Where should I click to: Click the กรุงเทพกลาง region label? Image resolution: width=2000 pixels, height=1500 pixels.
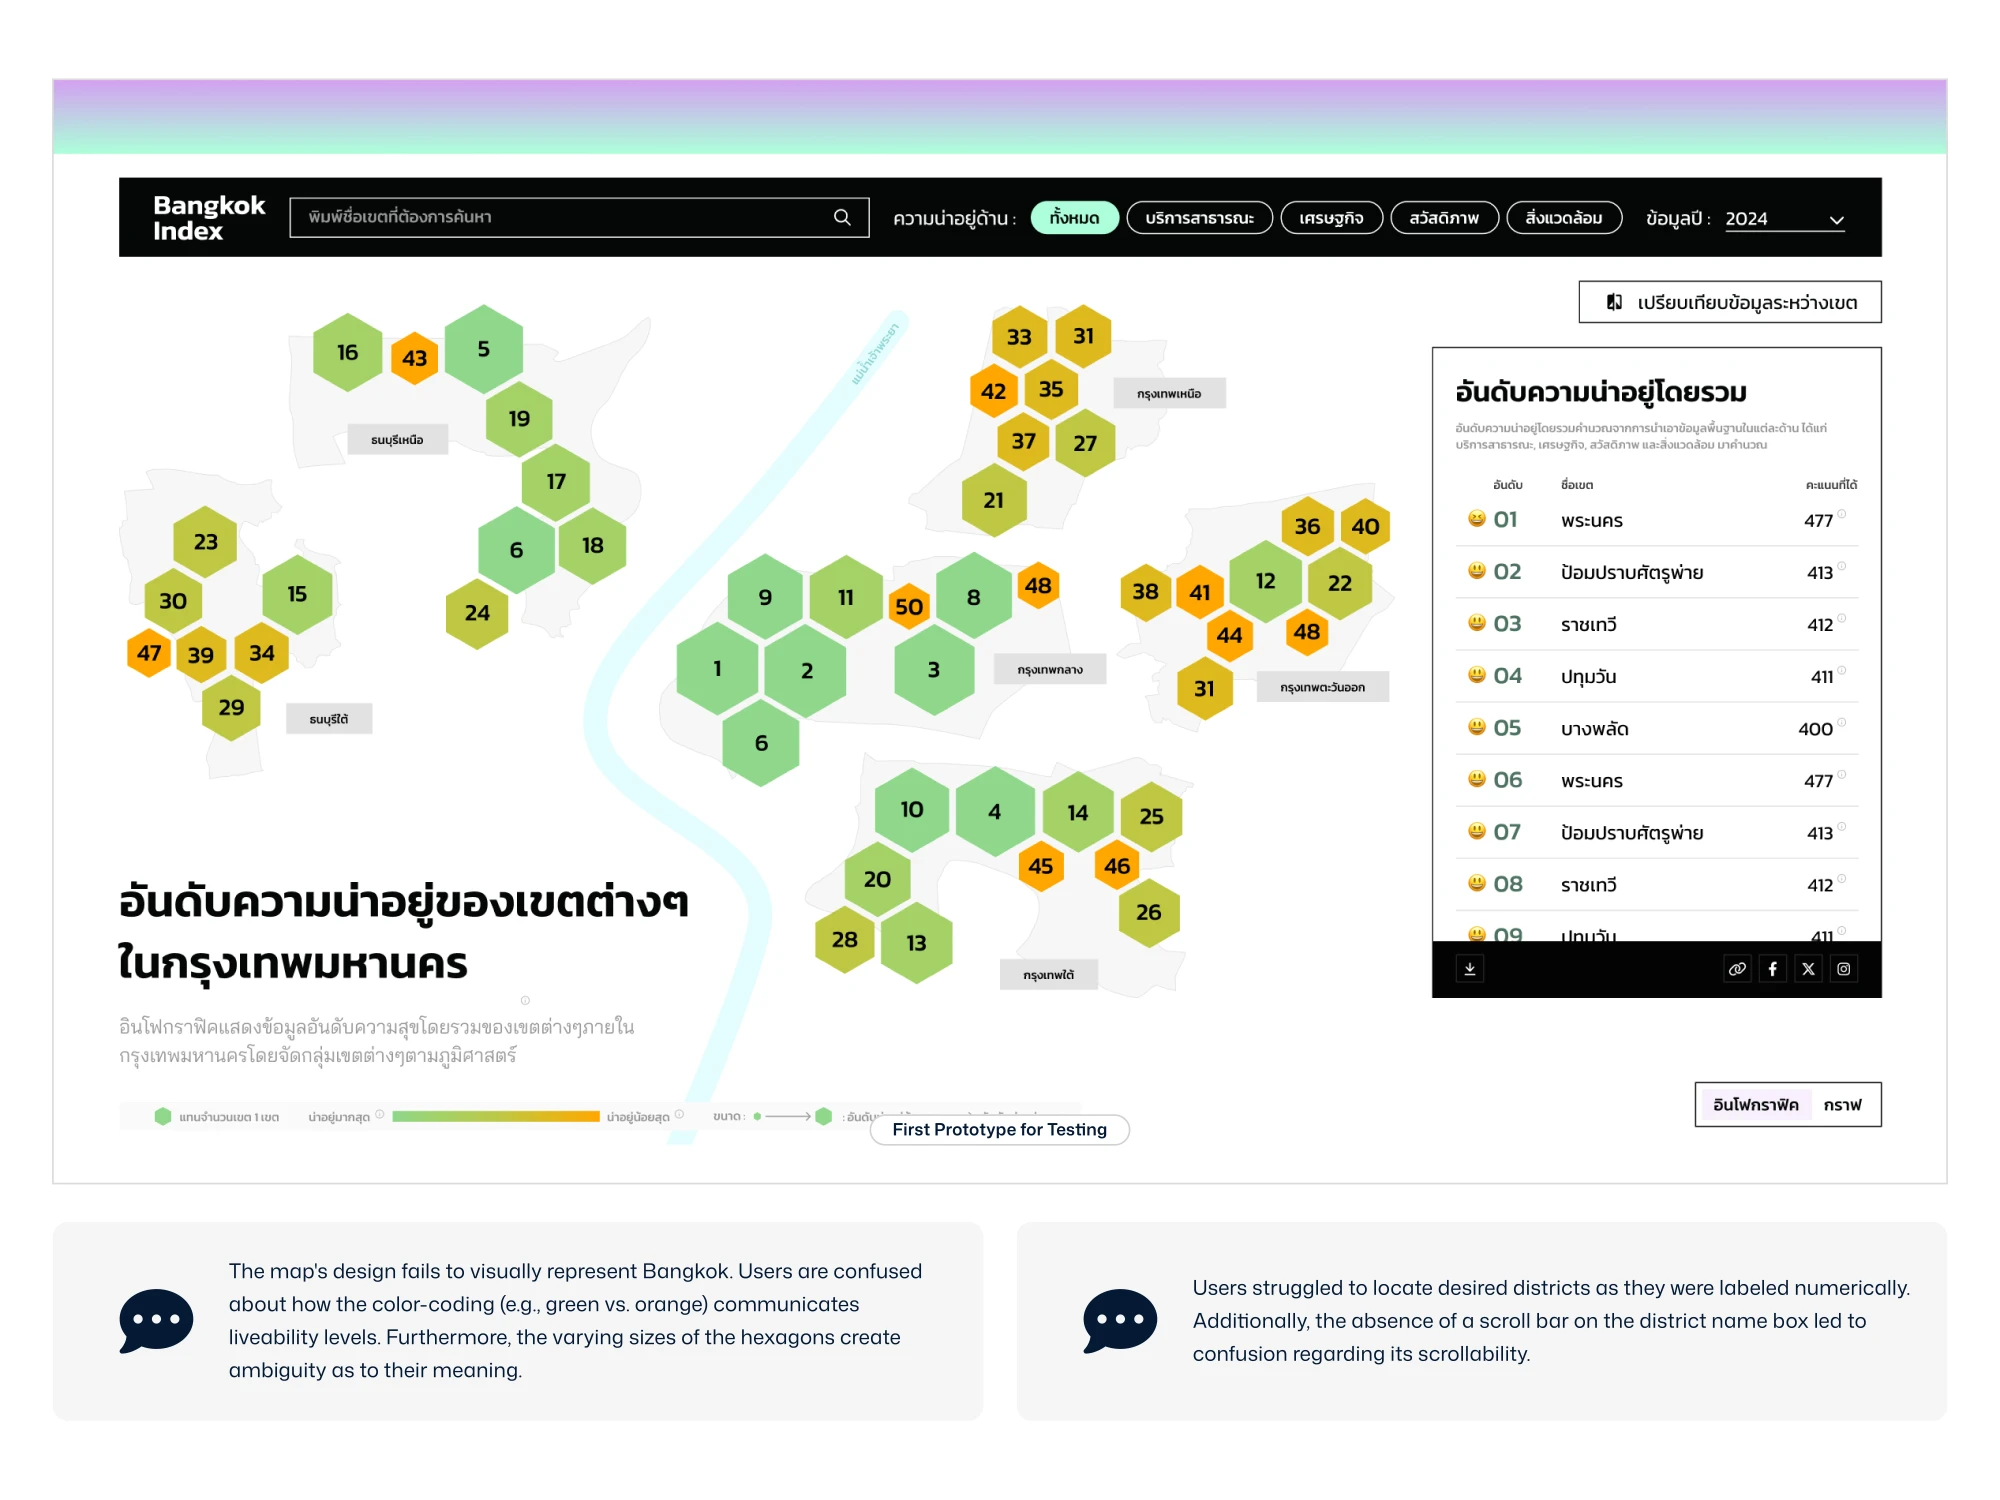[x=1049, y=669]
